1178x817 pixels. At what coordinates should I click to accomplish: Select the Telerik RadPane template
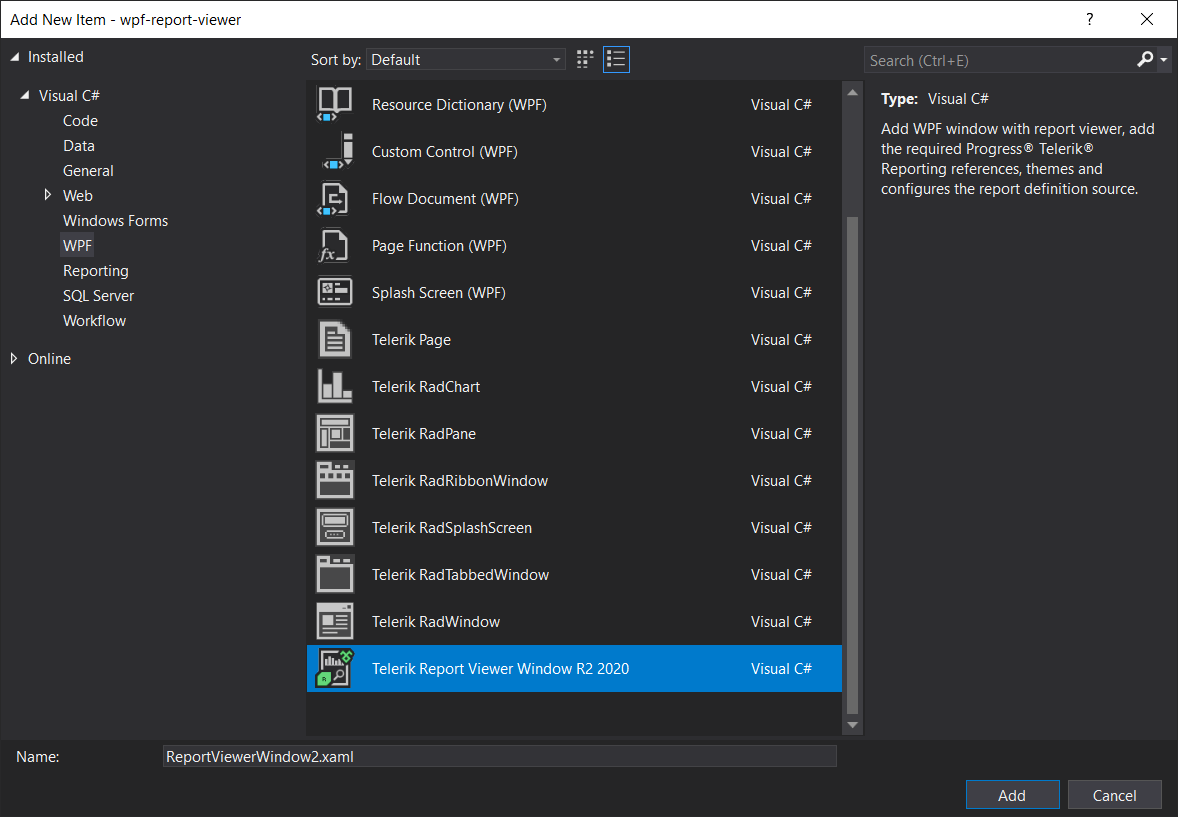[575, 434]
